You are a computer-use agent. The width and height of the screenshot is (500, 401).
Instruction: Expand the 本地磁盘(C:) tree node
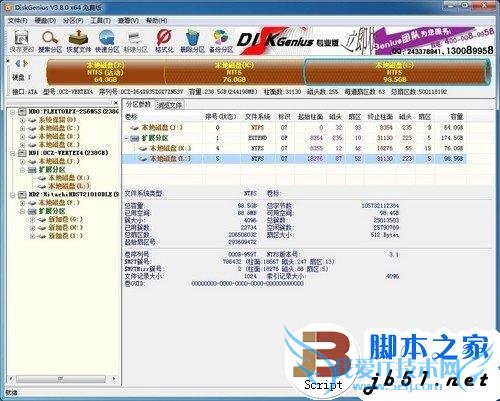click(22, 128)
